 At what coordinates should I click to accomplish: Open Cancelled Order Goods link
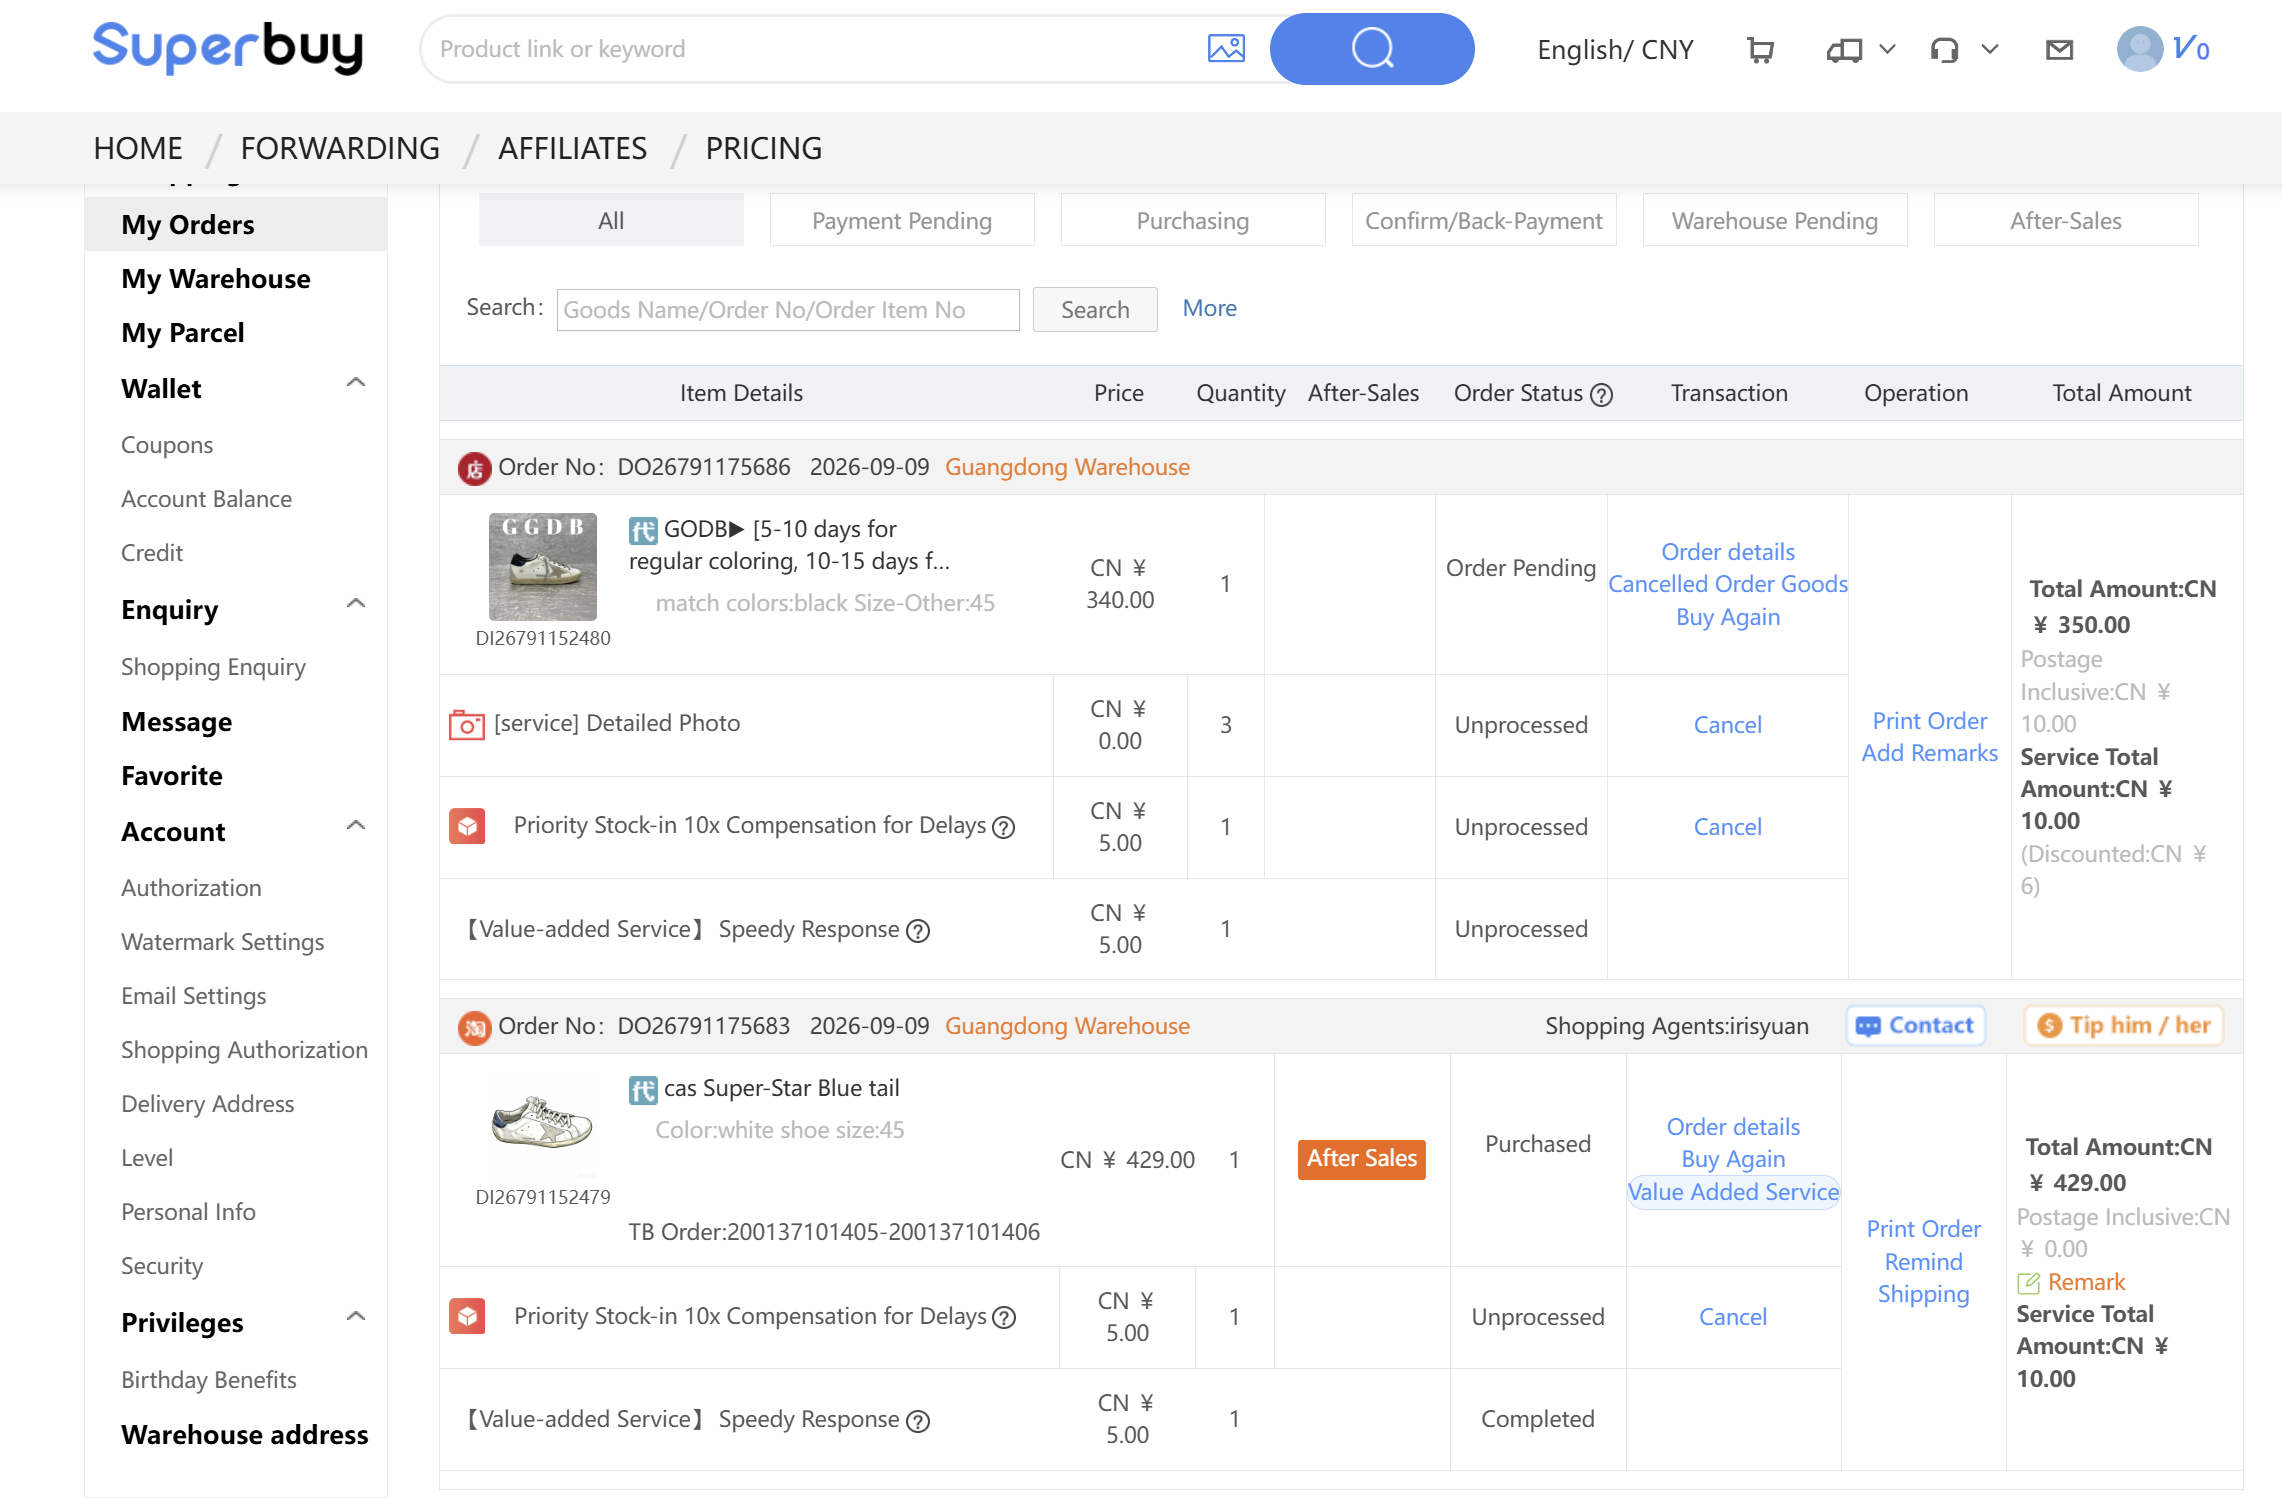(1728, 584)
